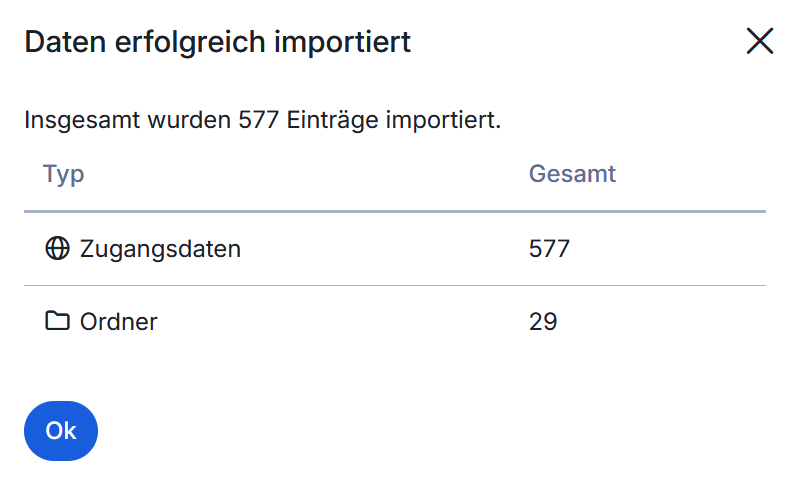Click the word 'Insgesamt' in summary

(x=82, y=122)
